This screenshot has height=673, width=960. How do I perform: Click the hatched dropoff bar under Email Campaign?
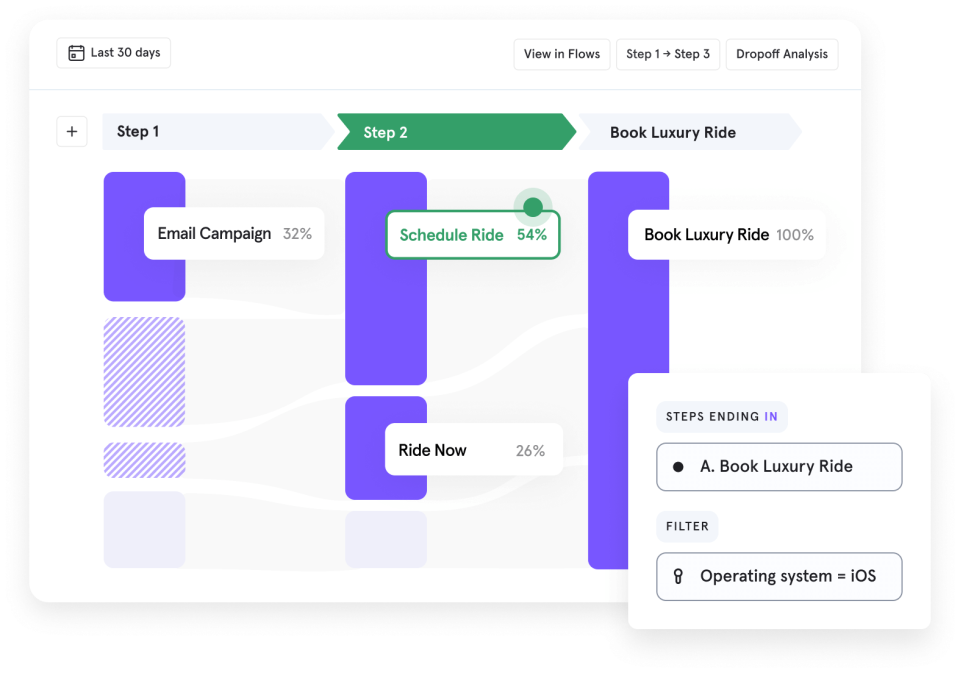click(144, 371)
